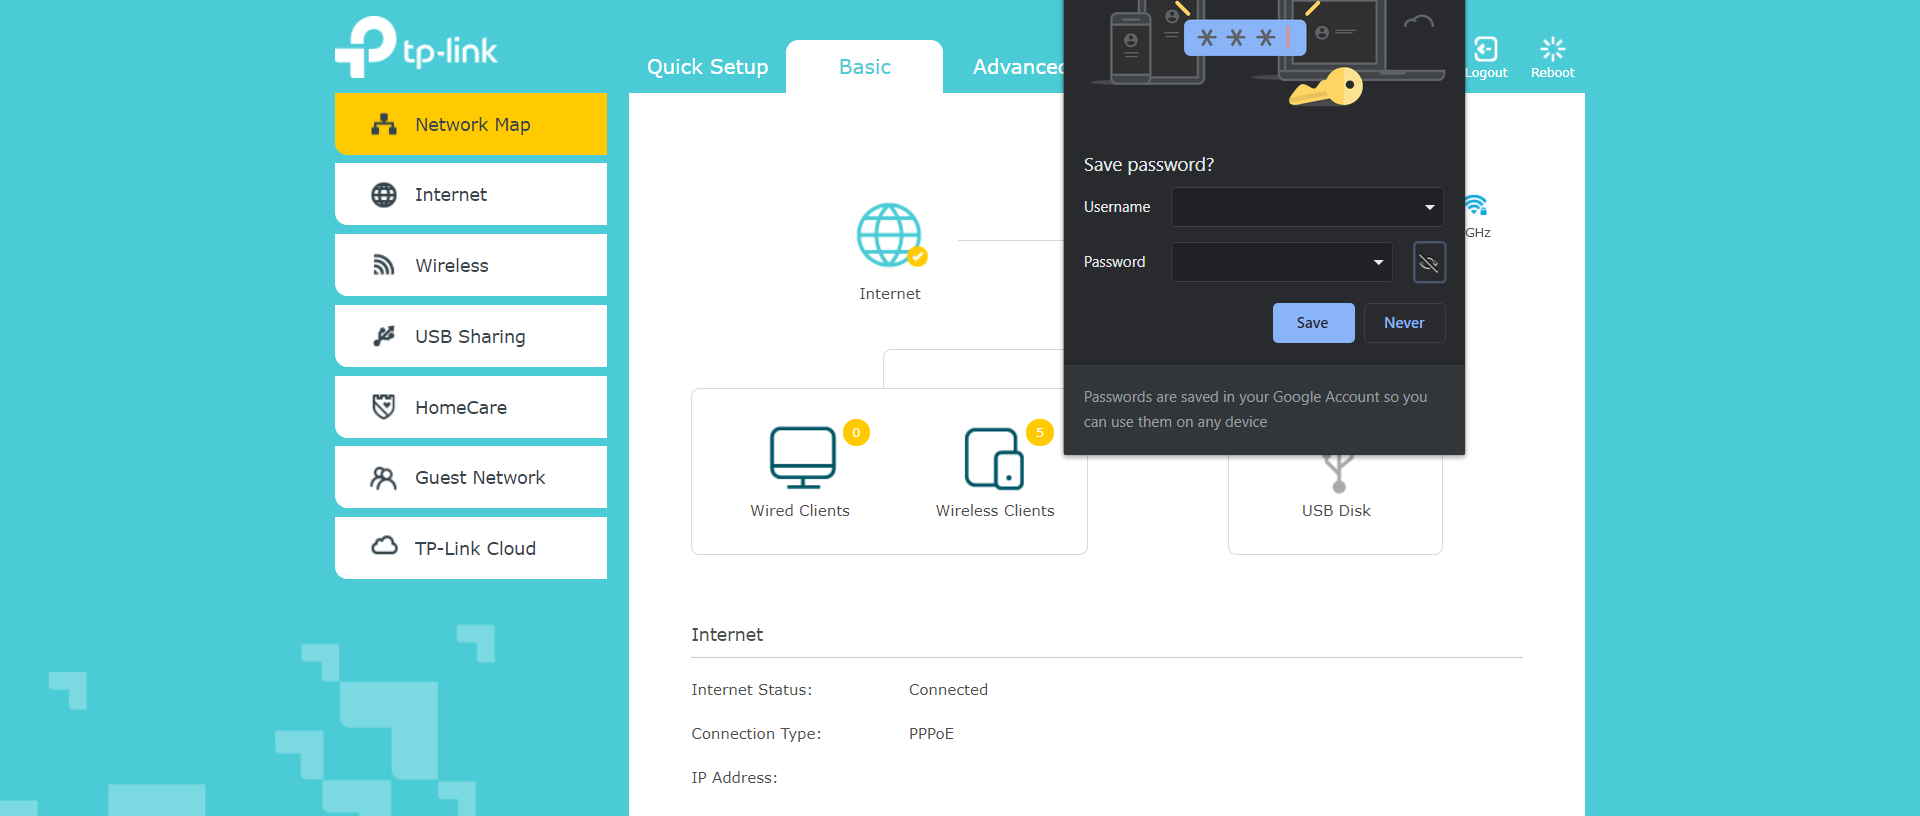The height and width of the screenshot is (816, 1920).
Task: Click the Internet section heading
Action: coord(727,635)
